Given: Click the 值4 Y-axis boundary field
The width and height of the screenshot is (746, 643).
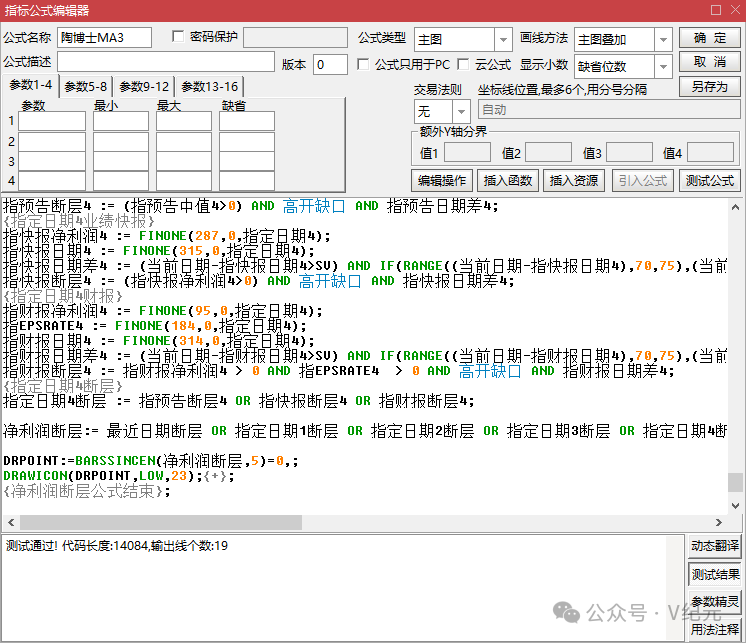Looking at the screenshot, I should [710, 153].
